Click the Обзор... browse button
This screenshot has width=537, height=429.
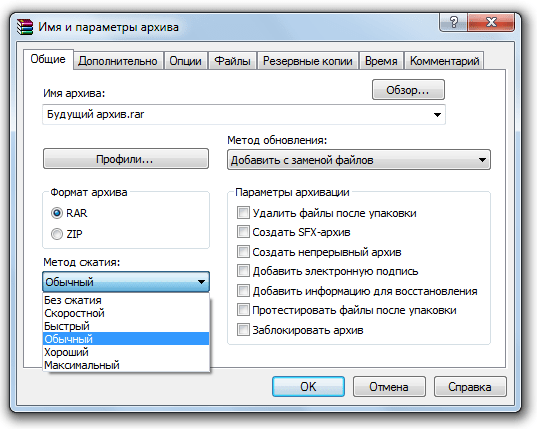pyautogui.click(x=408, y=90)
